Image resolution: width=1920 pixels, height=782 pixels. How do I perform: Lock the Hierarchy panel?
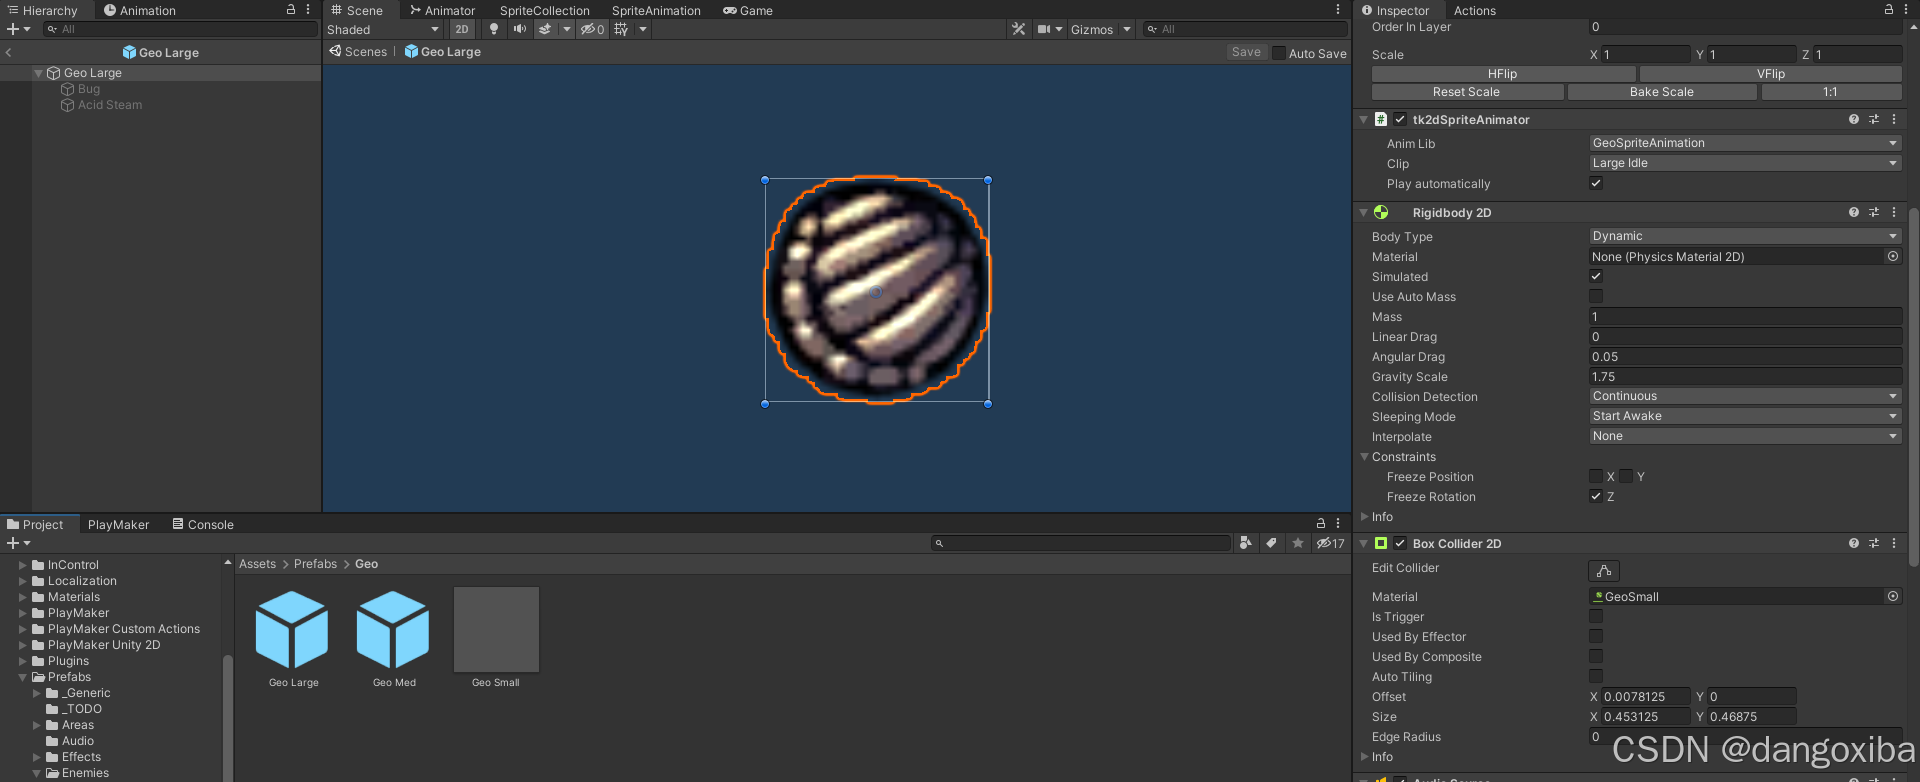(291, 9)
